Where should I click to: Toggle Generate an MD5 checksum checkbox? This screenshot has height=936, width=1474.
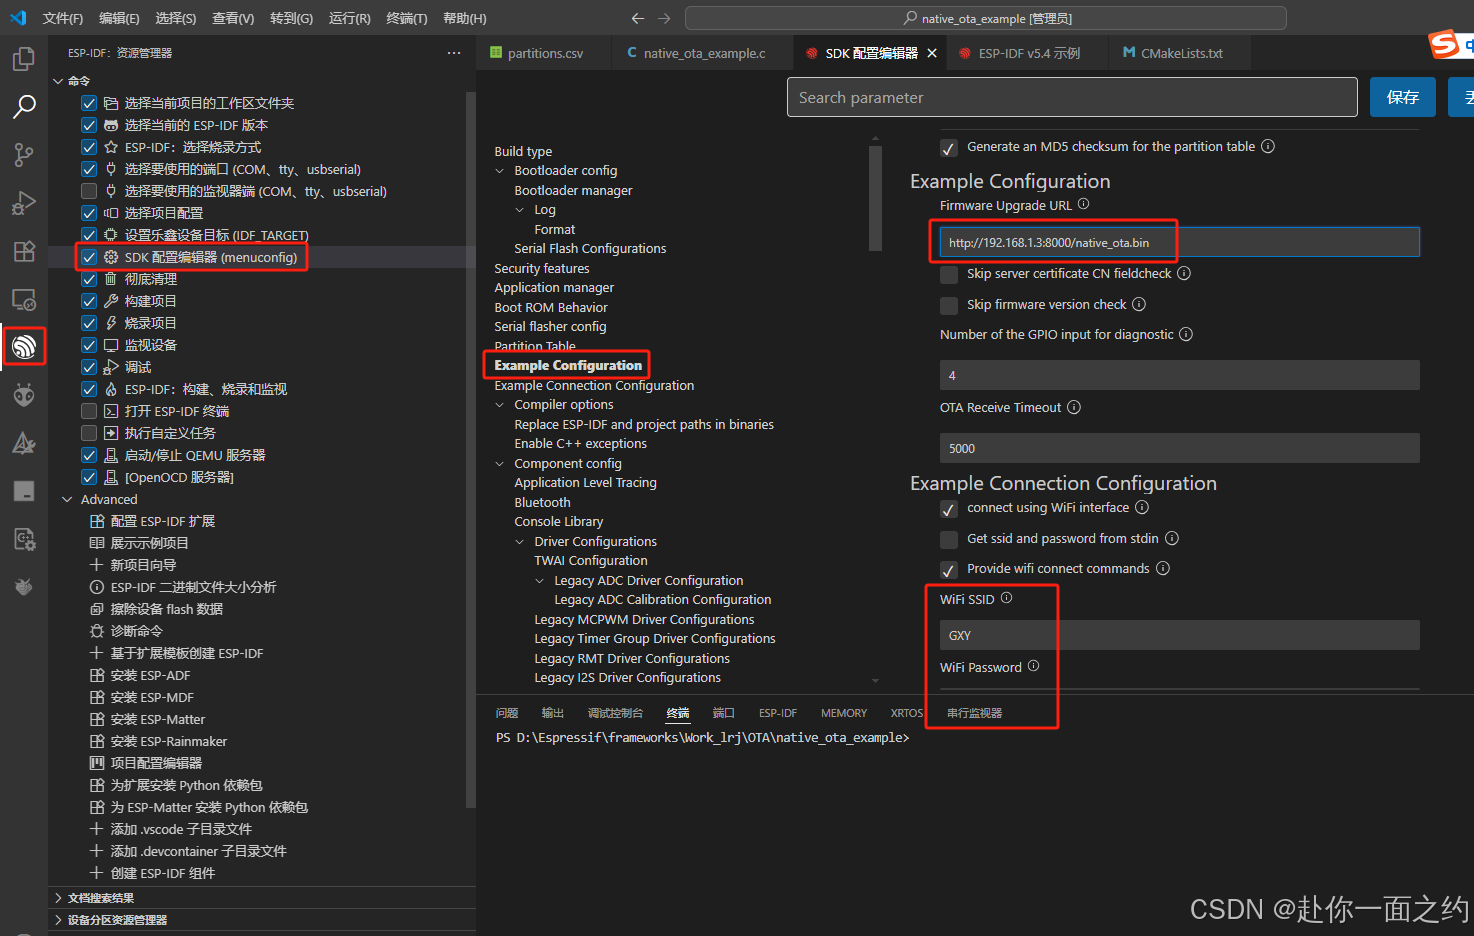point(949,148)
